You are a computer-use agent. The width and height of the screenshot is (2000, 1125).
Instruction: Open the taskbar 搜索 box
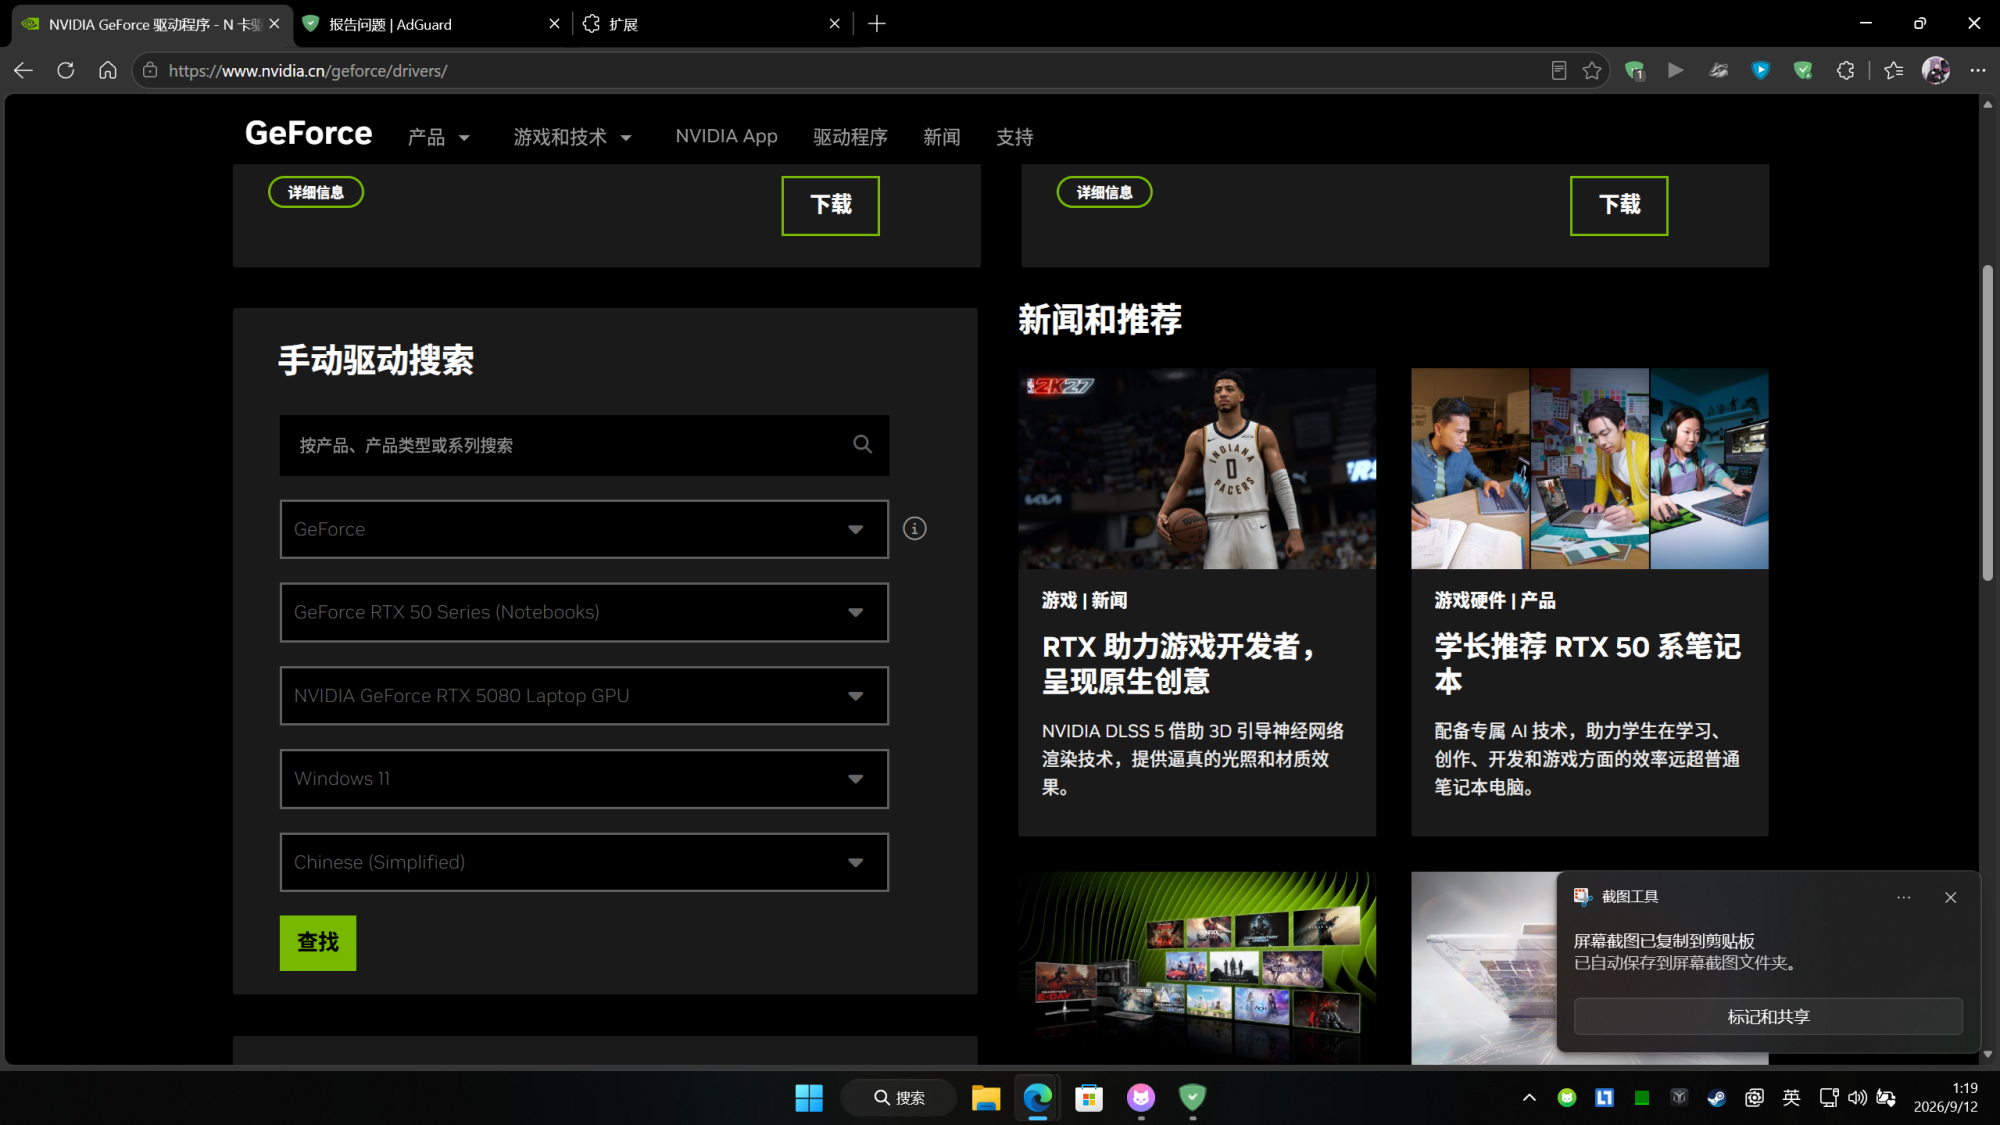[x=898, y=1098]
